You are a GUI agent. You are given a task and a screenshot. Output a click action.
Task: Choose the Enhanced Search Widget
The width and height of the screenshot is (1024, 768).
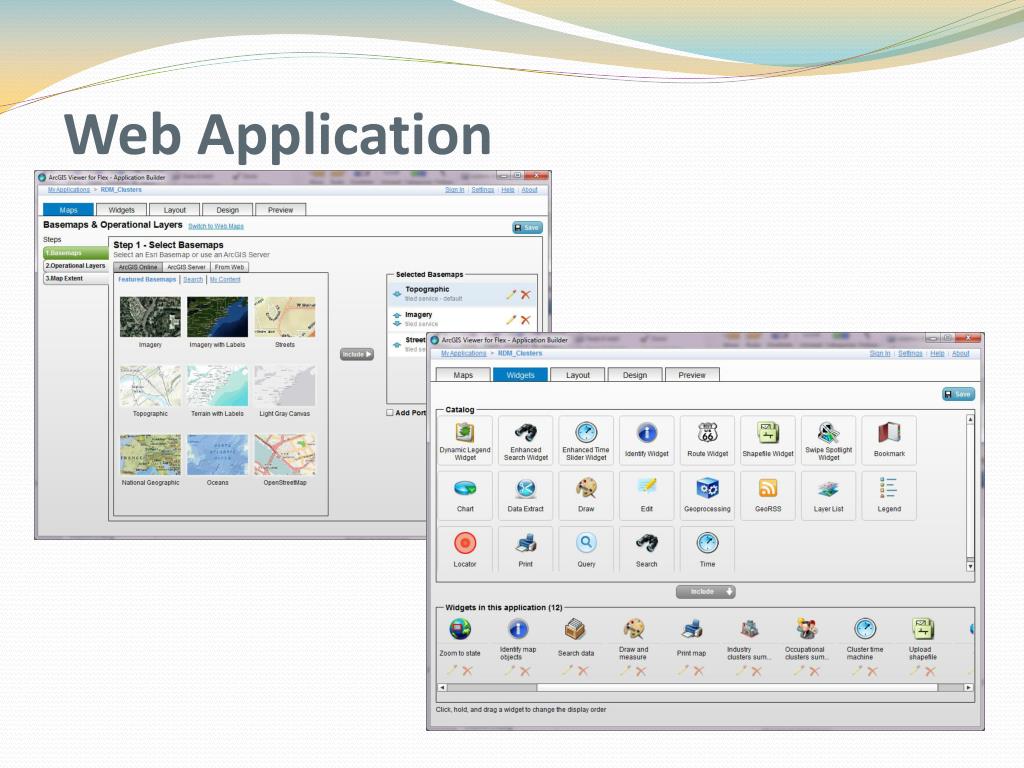tap(526, 441)
